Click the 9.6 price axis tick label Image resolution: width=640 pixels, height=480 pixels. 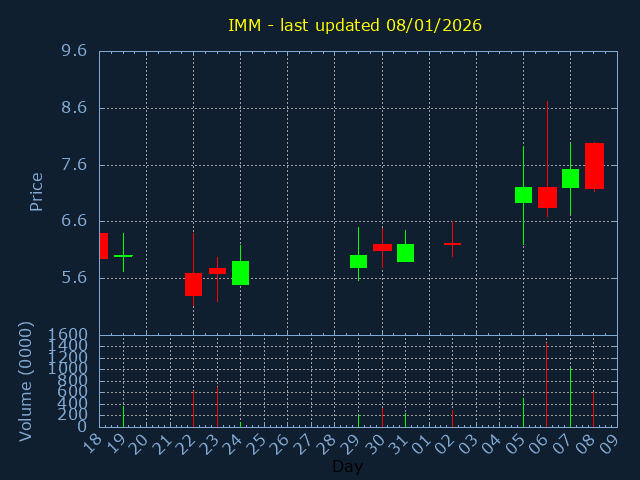coord(72,51)
